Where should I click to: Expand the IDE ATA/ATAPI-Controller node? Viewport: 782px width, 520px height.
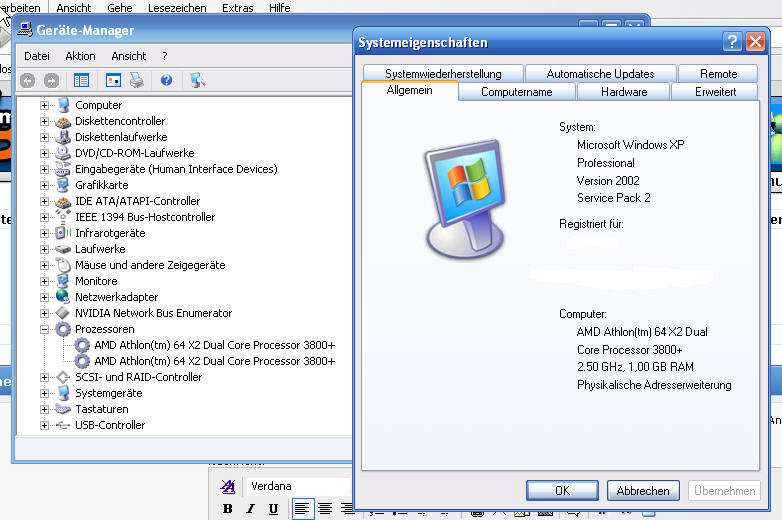coord(44,201)
